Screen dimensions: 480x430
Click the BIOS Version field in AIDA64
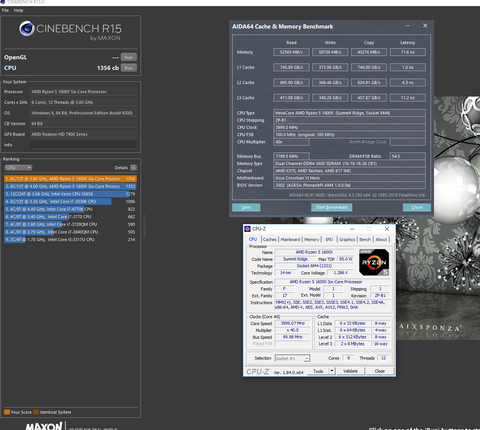click(x=349, y=185)
